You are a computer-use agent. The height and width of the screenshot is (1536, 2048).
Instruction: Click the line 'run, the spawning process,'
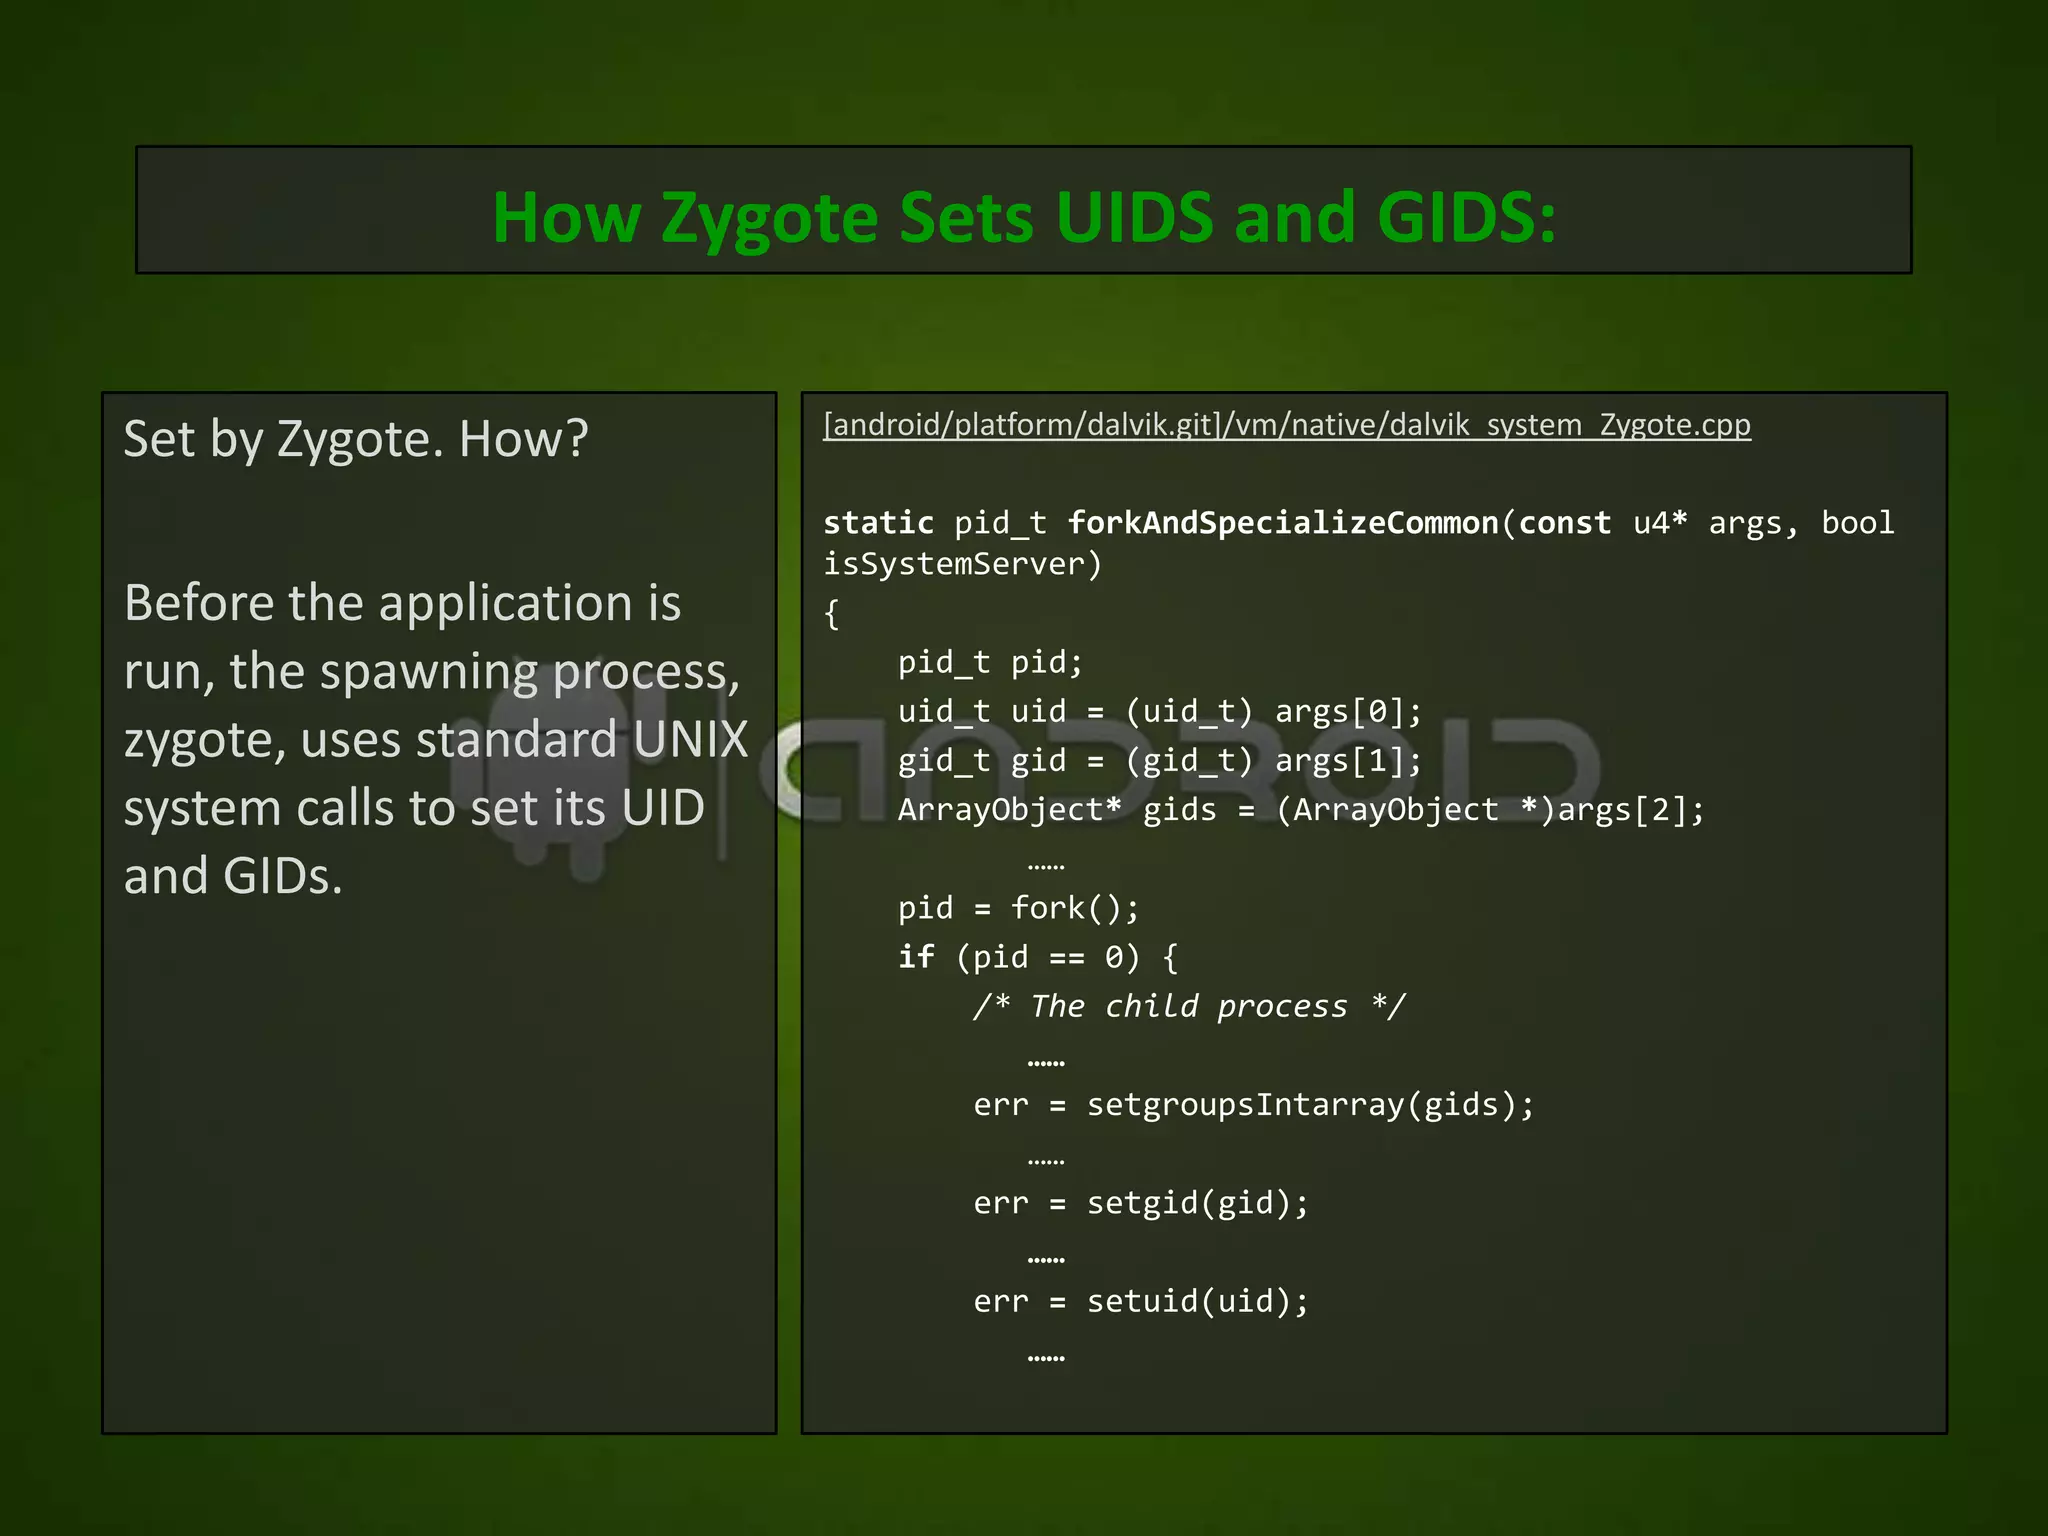pos(432,671)
